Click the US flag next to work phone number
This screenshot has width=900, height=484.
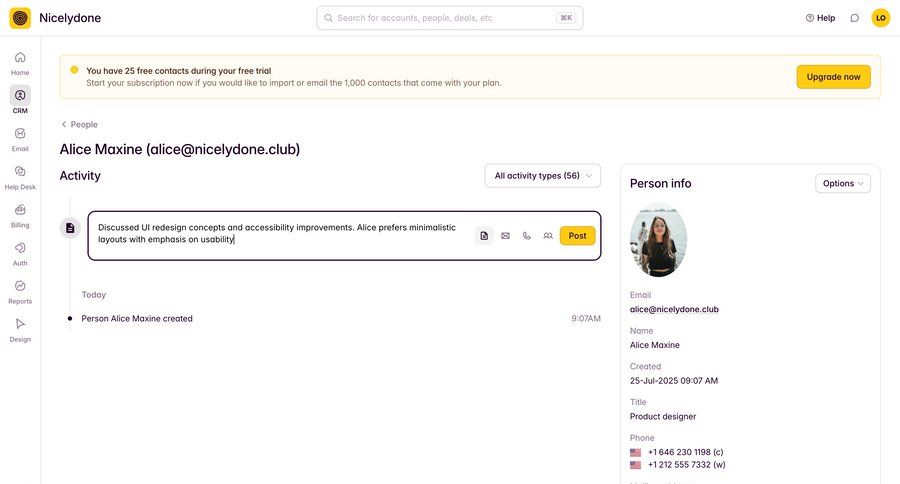coord(635,465)
